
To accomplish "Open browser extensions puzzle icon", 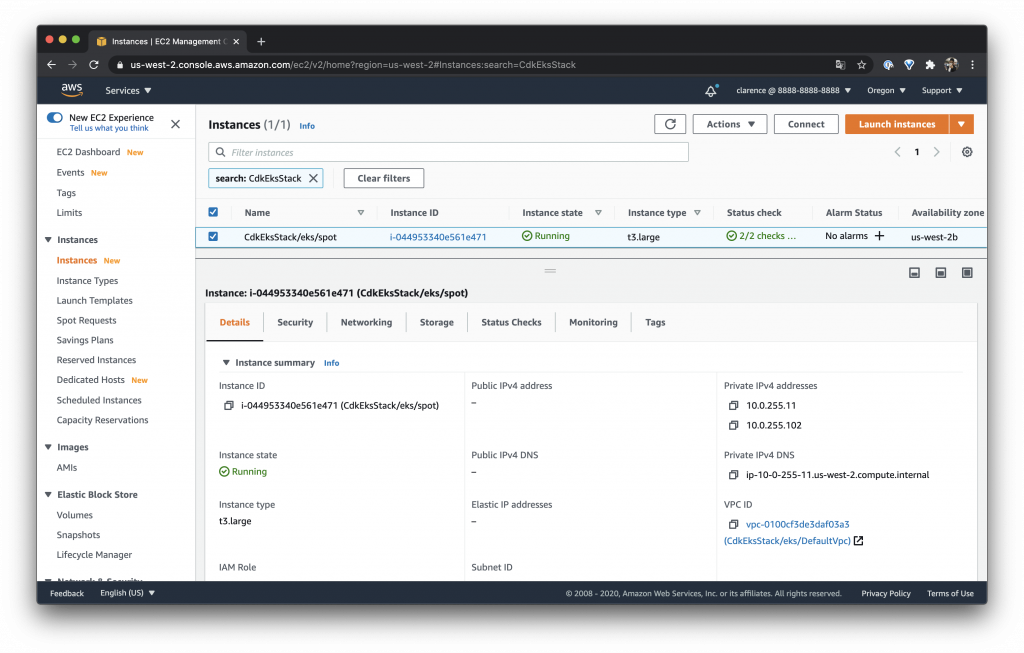I will 930,65.
